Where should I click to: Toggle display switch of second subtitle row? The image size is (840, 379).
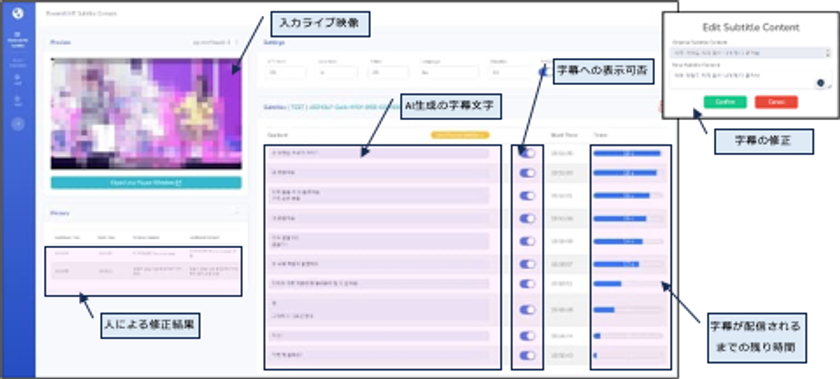(527, 173)
